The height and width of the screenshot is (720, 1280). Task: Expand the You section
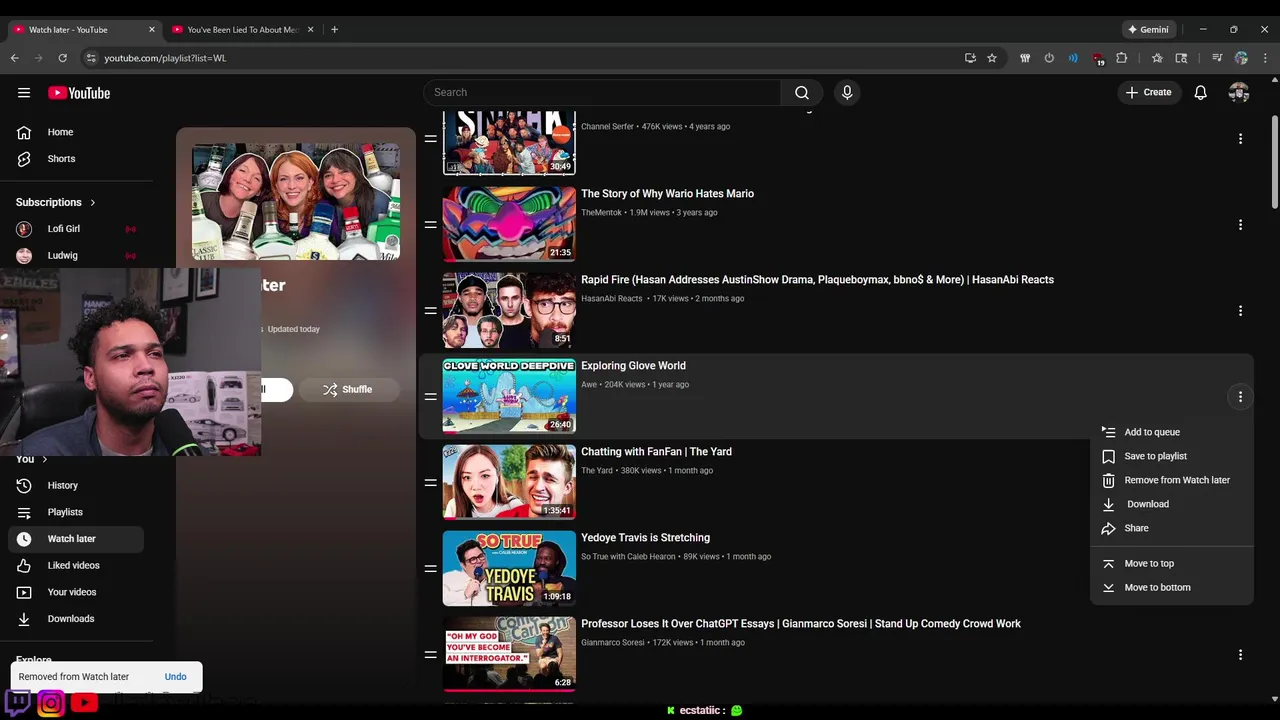[31, 459]
